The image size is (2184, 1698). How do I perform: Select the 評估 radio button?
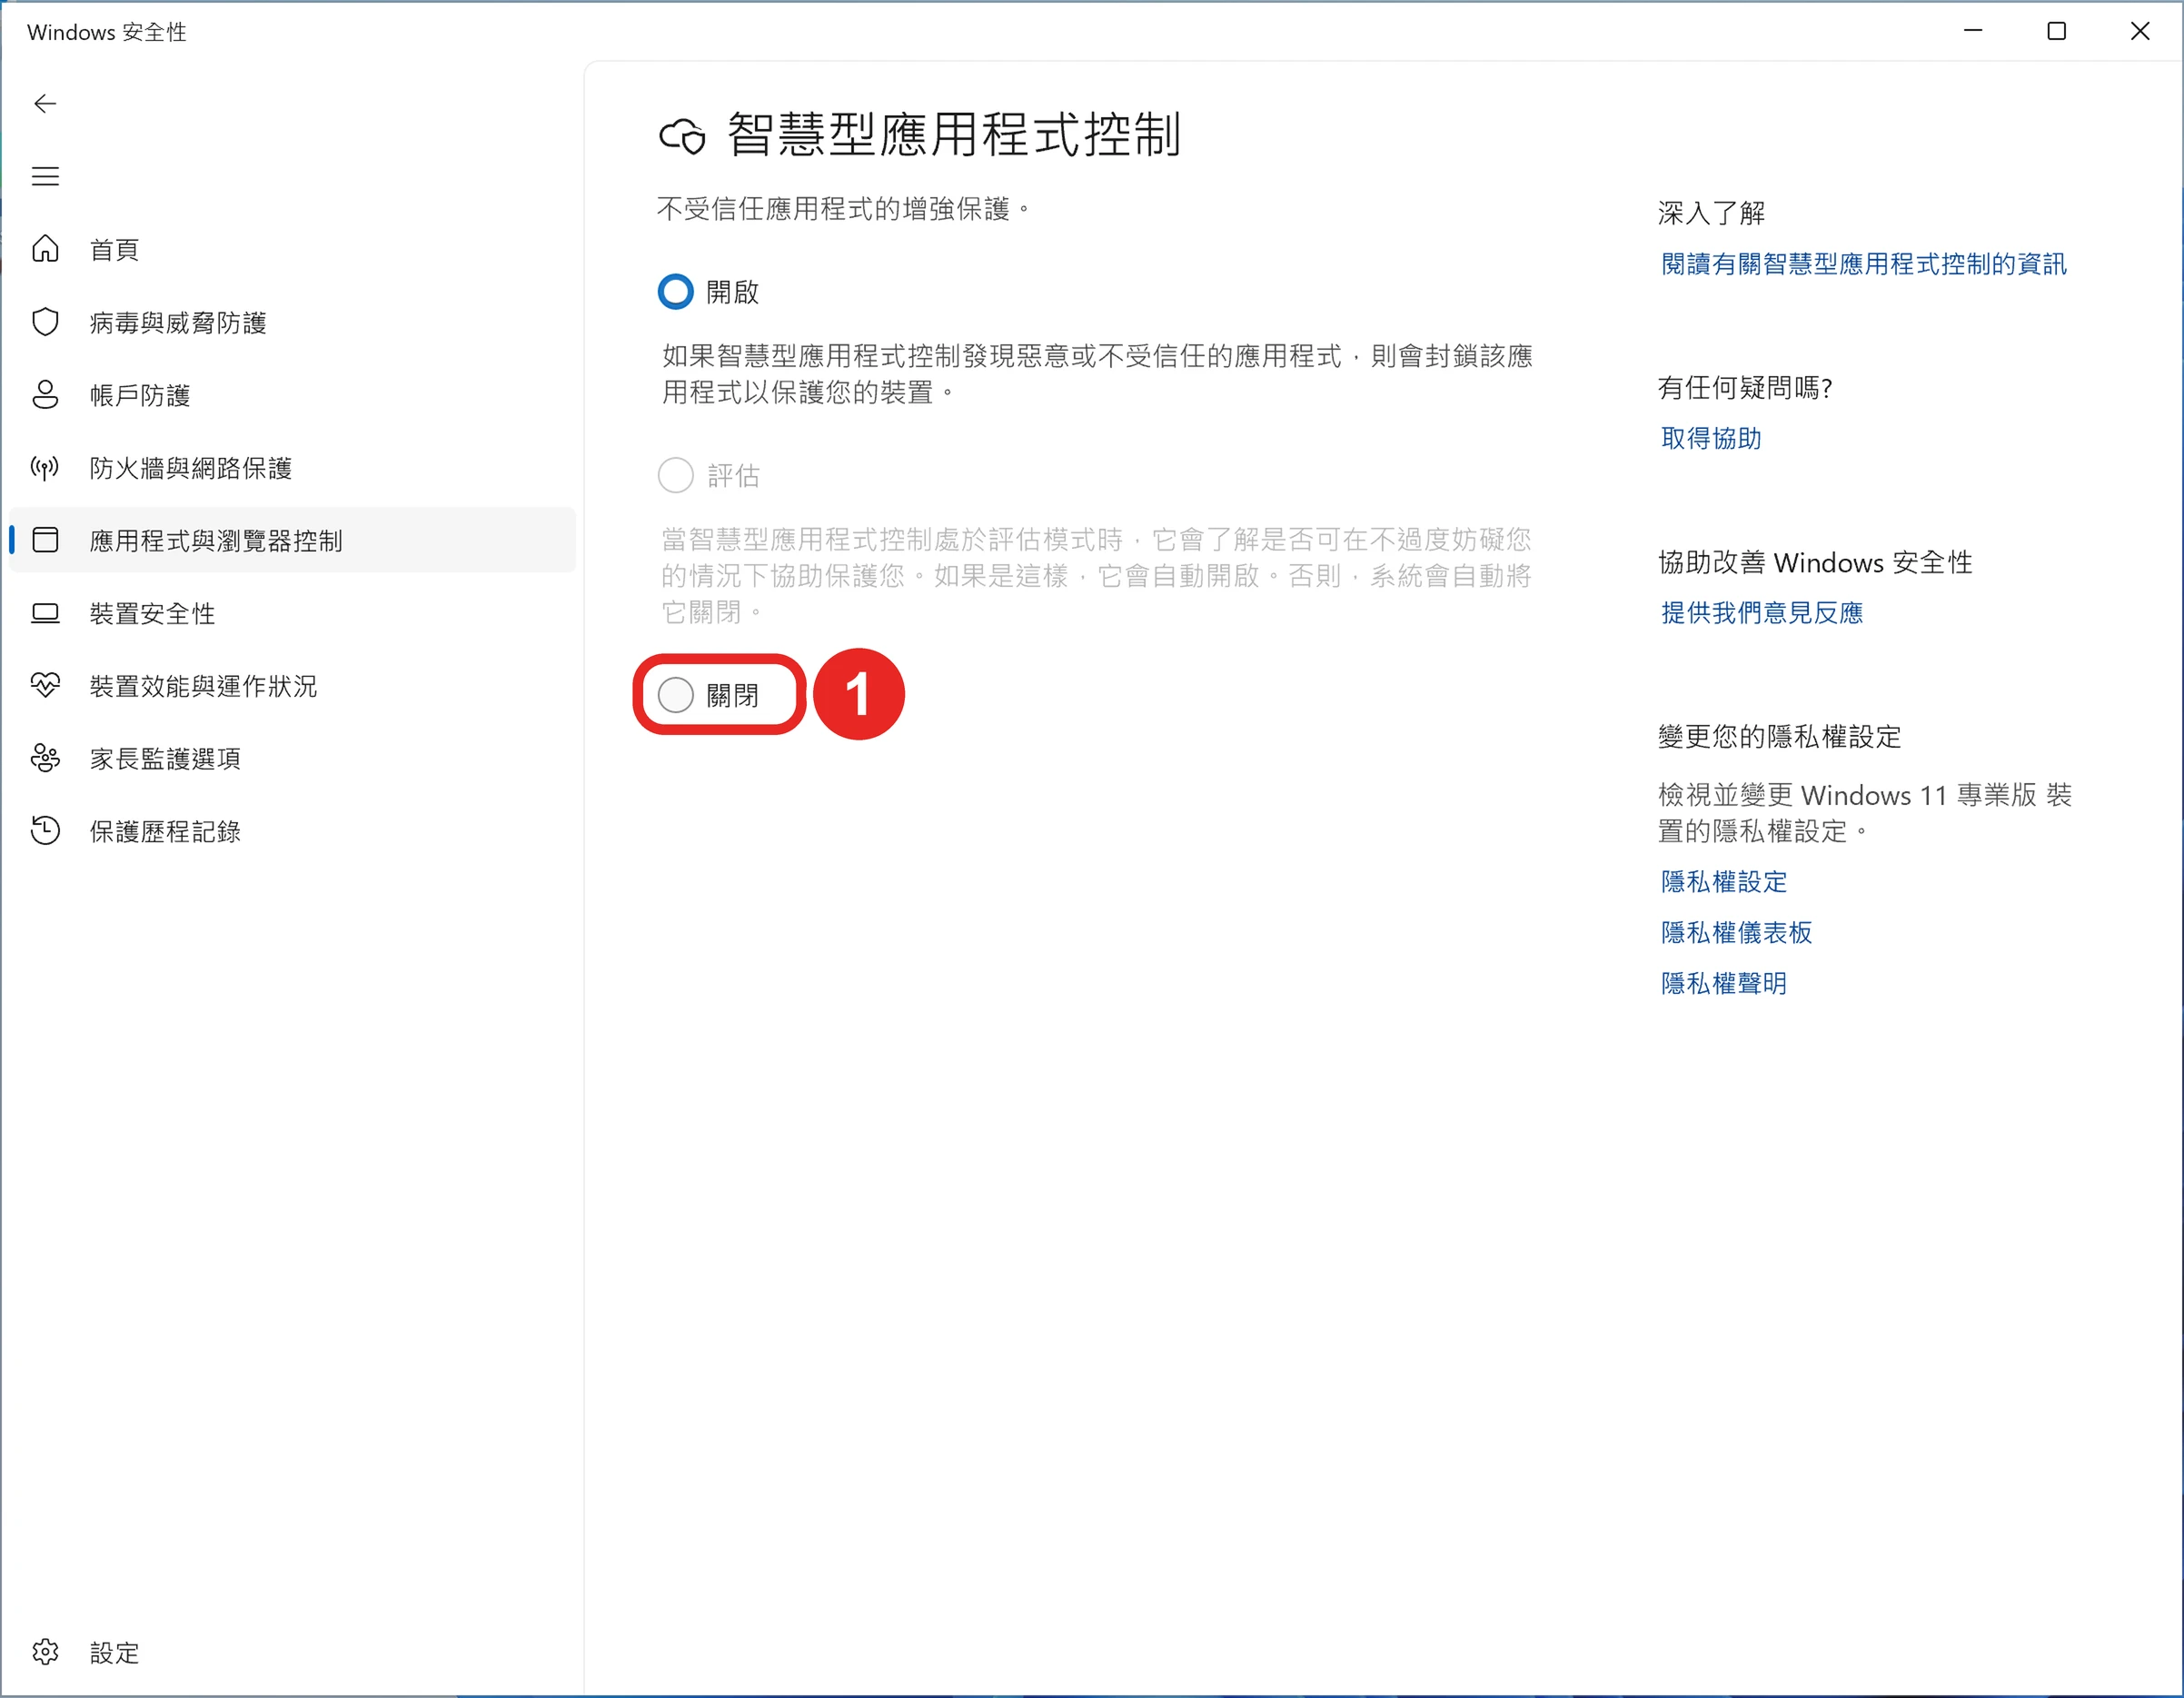tap(676, 476)
